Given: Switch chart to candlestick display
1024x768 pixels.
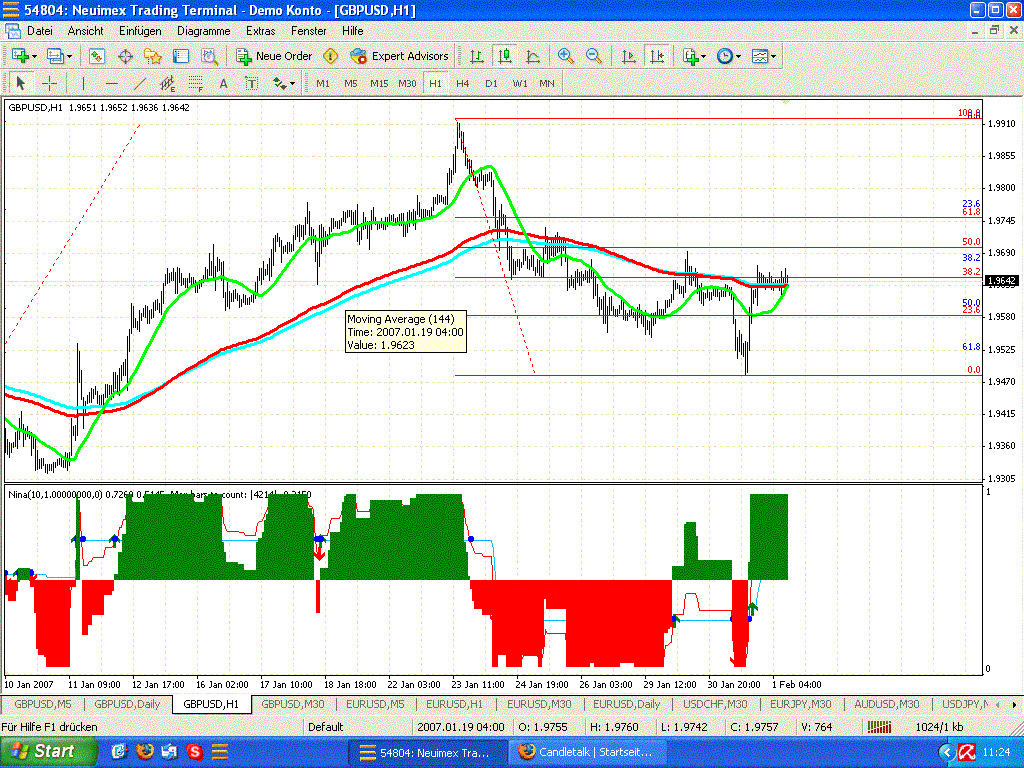Looking at the screenshot, I should pyautogui.click(x=505, y=56).
